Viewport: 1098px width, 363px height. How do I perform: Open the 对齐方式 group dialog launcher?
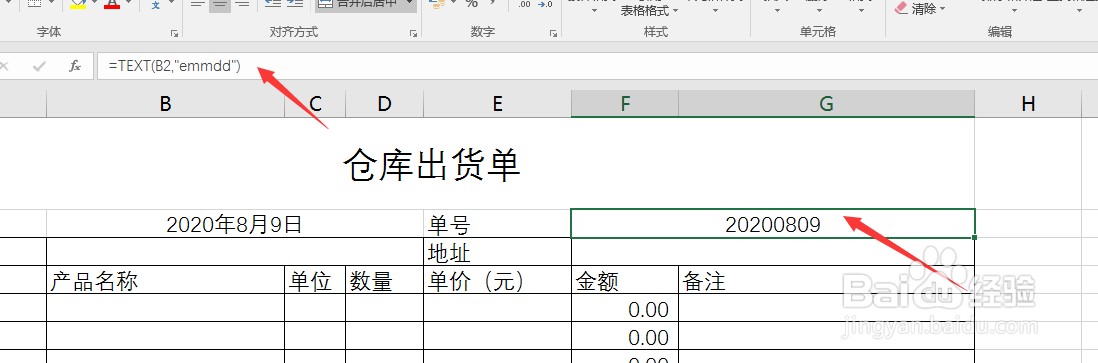(x=413, y=33)
